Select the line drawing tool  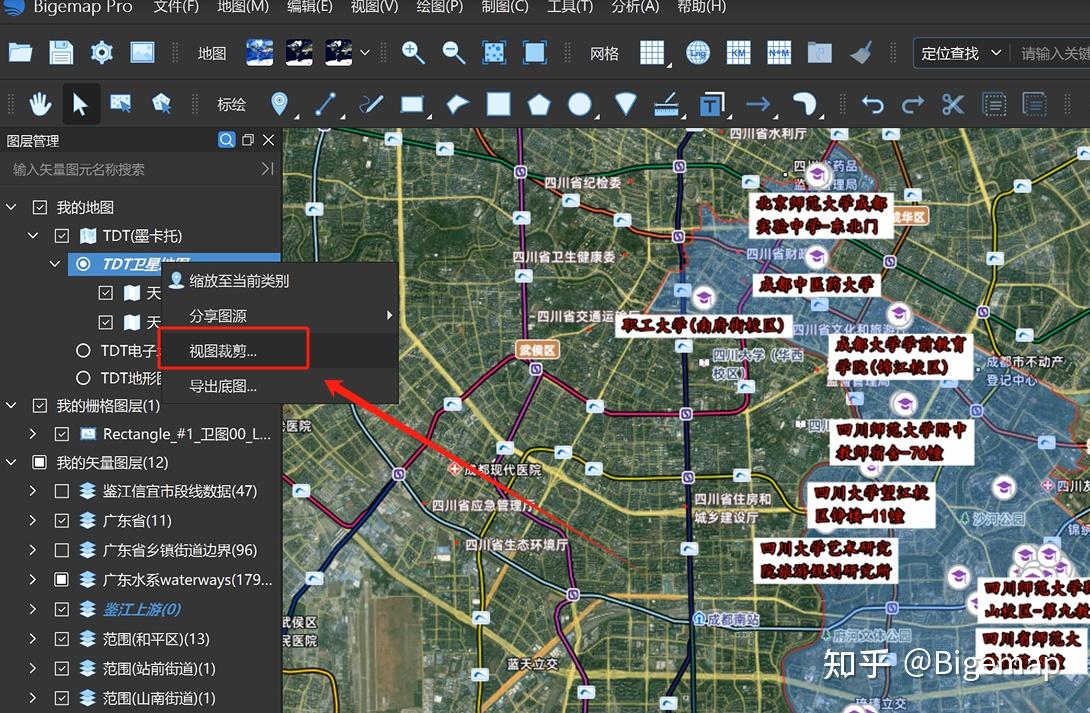(325, 104)
